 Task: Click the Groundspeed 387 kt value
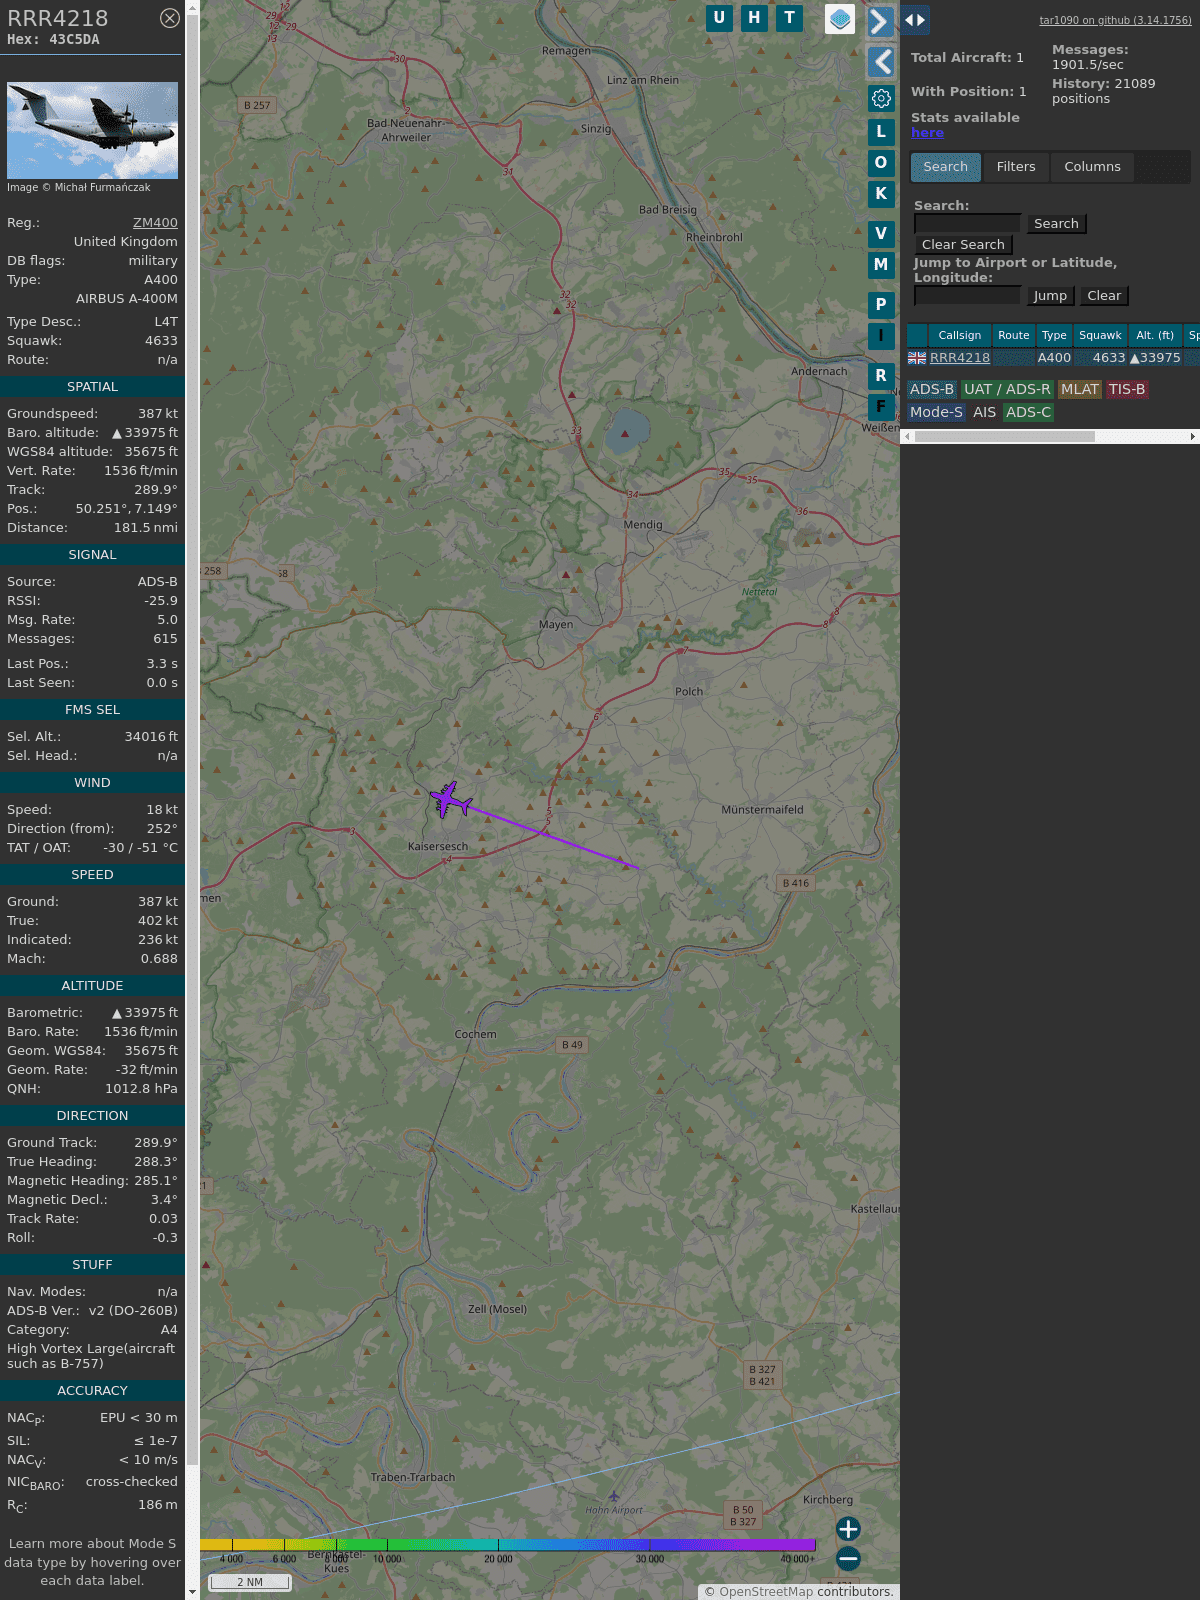click(x=158, y=414)
